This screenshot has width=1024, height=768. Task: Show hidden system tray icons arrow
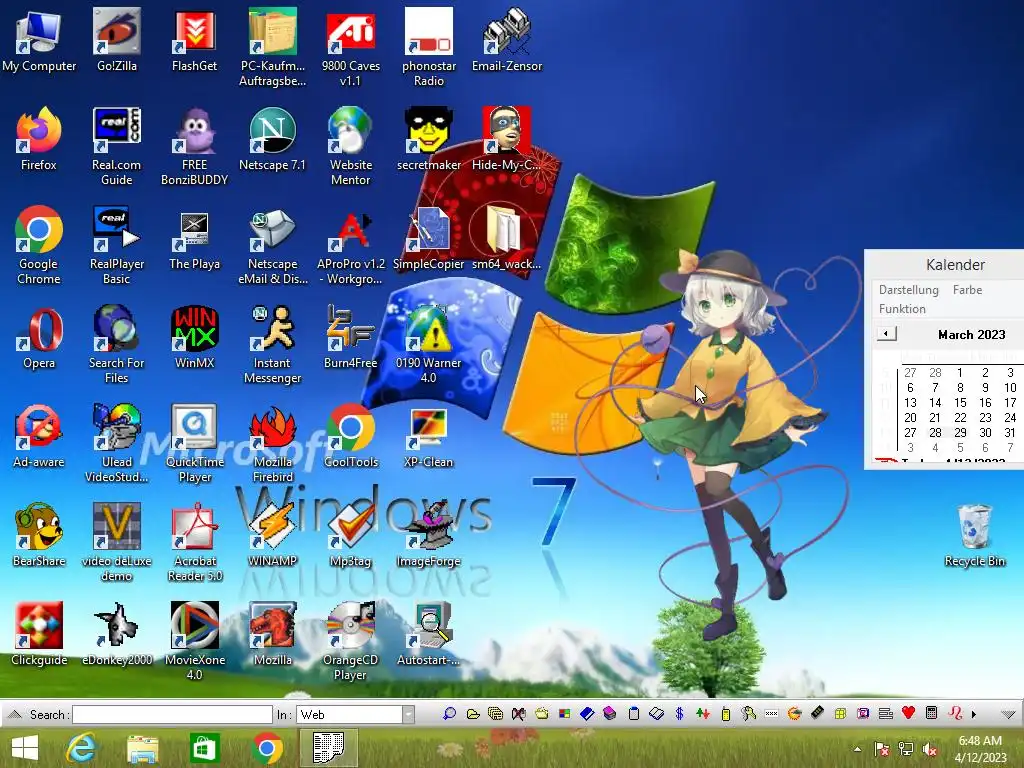click(857, 749)
